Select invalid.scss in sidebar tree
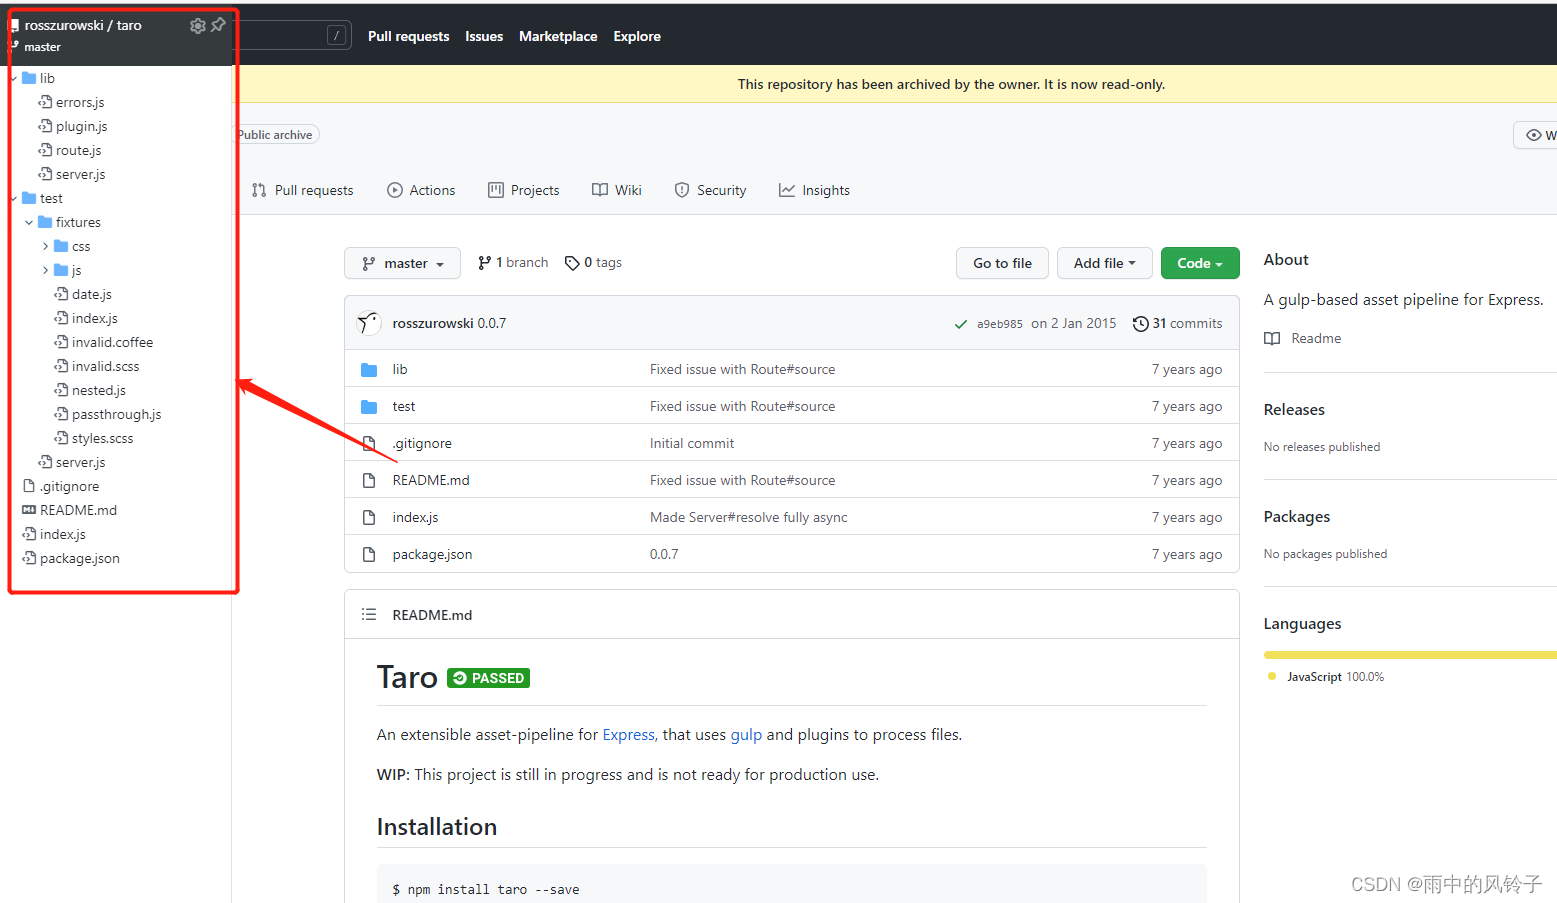Viewport: 1557px width, 903px height. click(105, 366)
